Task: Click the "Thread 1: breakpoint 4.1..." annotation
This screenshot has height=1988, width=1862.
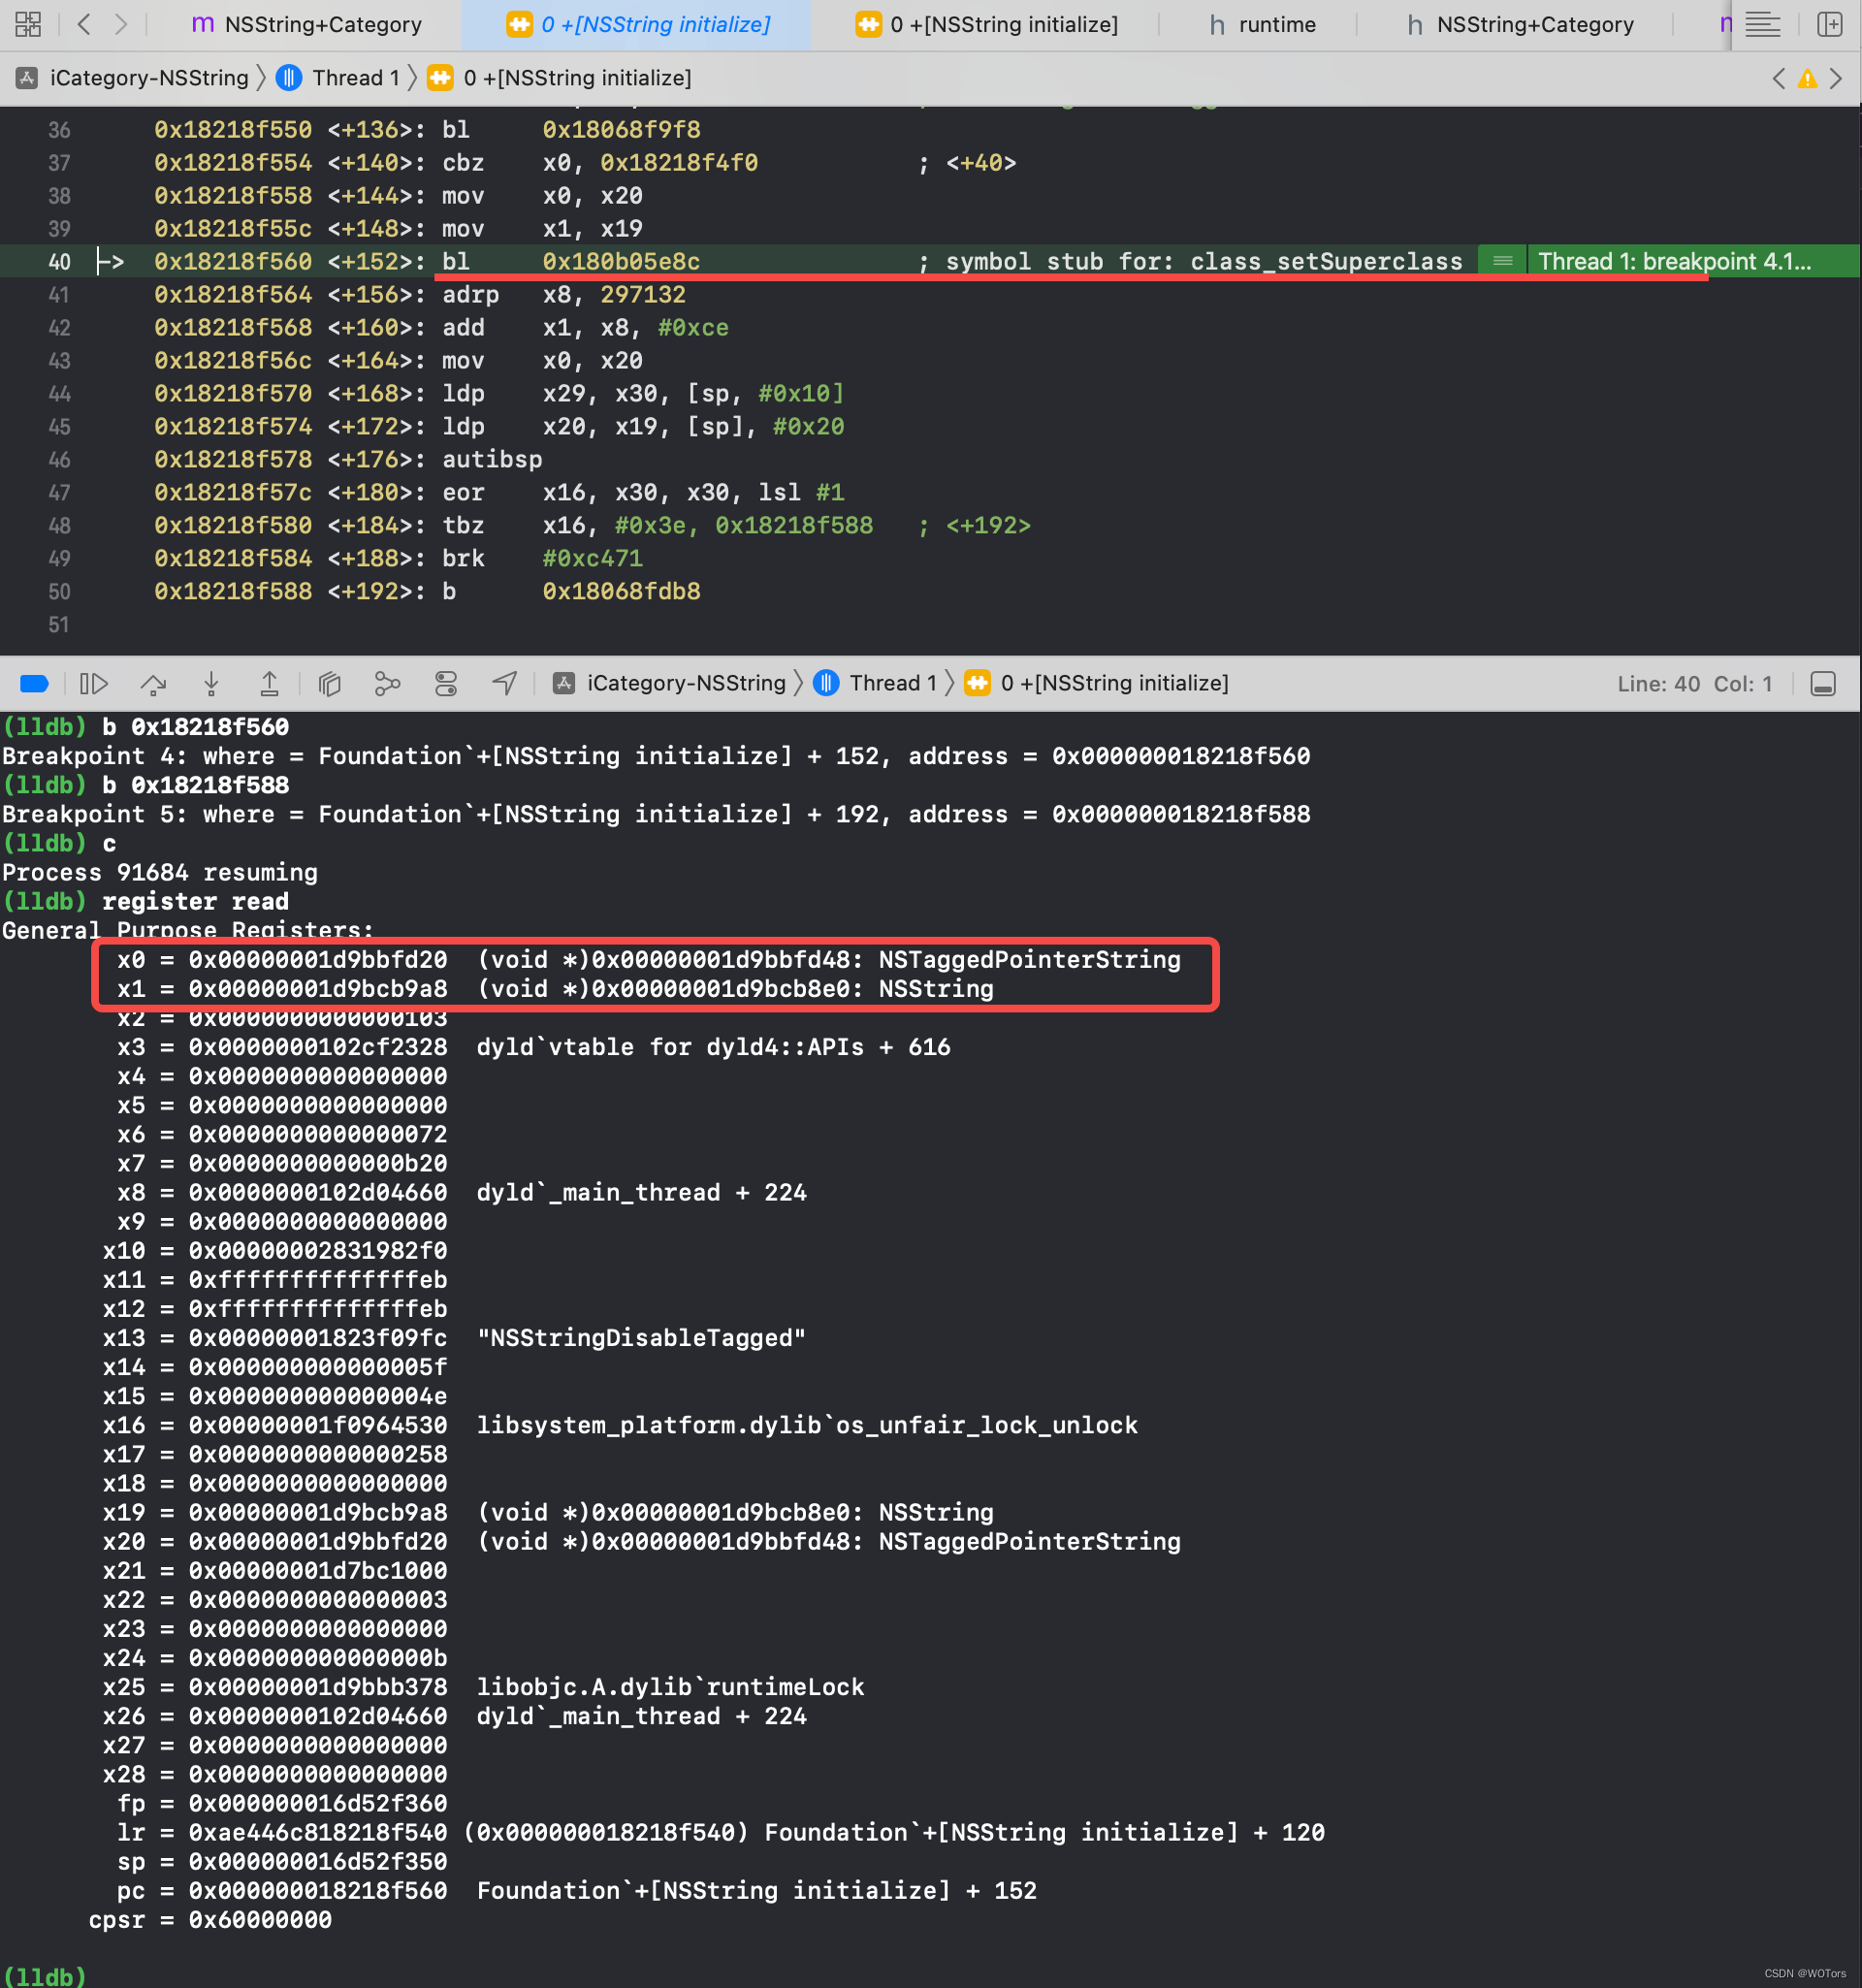Action: point(1674,261)
